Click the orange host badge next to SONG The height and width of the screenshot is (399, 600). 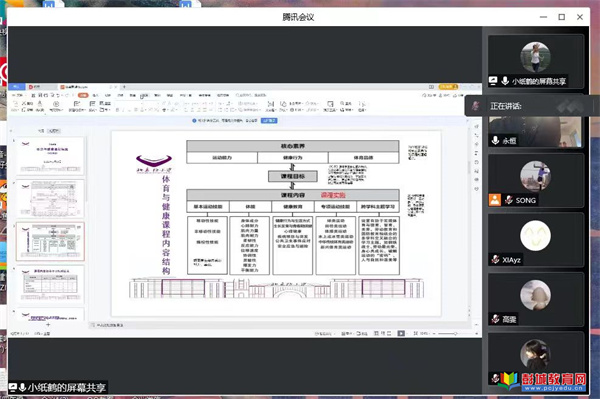coord(494,200)
